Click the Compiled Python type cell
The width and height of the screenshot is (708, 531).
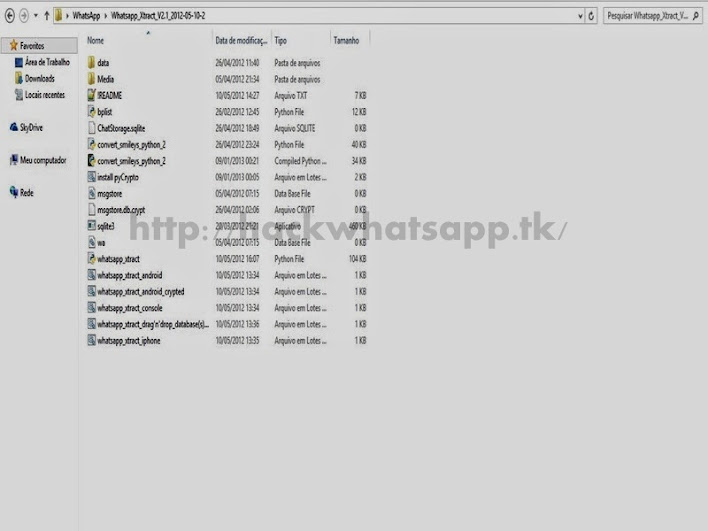tap(300, 161)
